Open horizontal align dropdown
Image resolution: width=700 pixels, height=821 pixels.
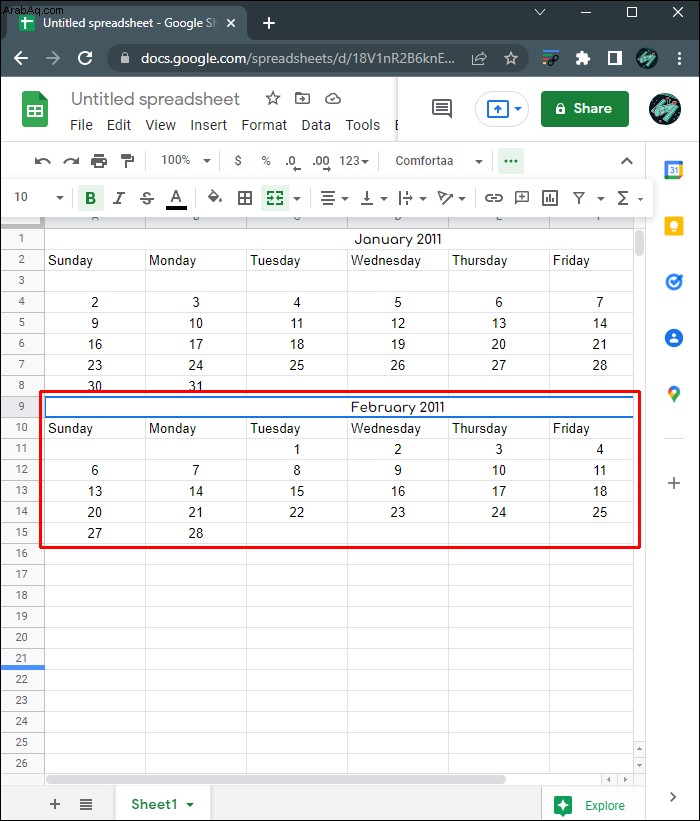[334, 198]
